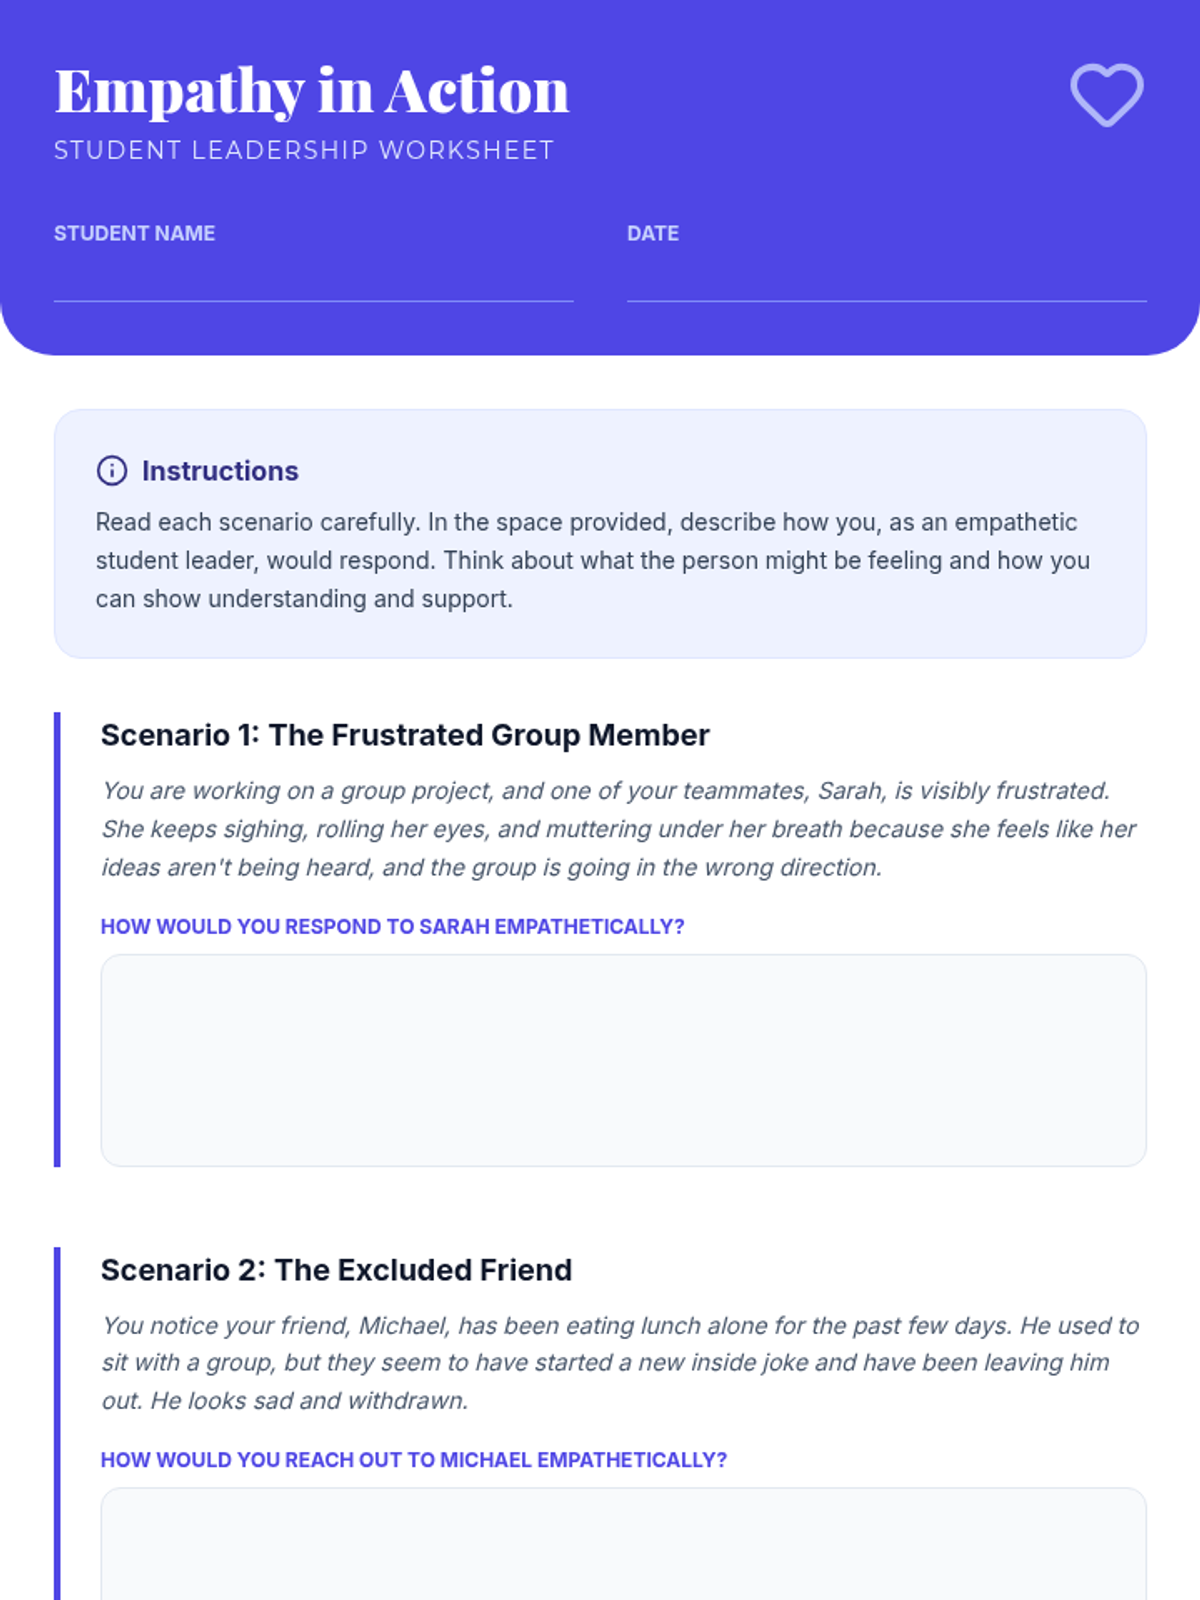Click the Scenario 1 response text box
The image size is (1200, 1600).
(623, 1060)
